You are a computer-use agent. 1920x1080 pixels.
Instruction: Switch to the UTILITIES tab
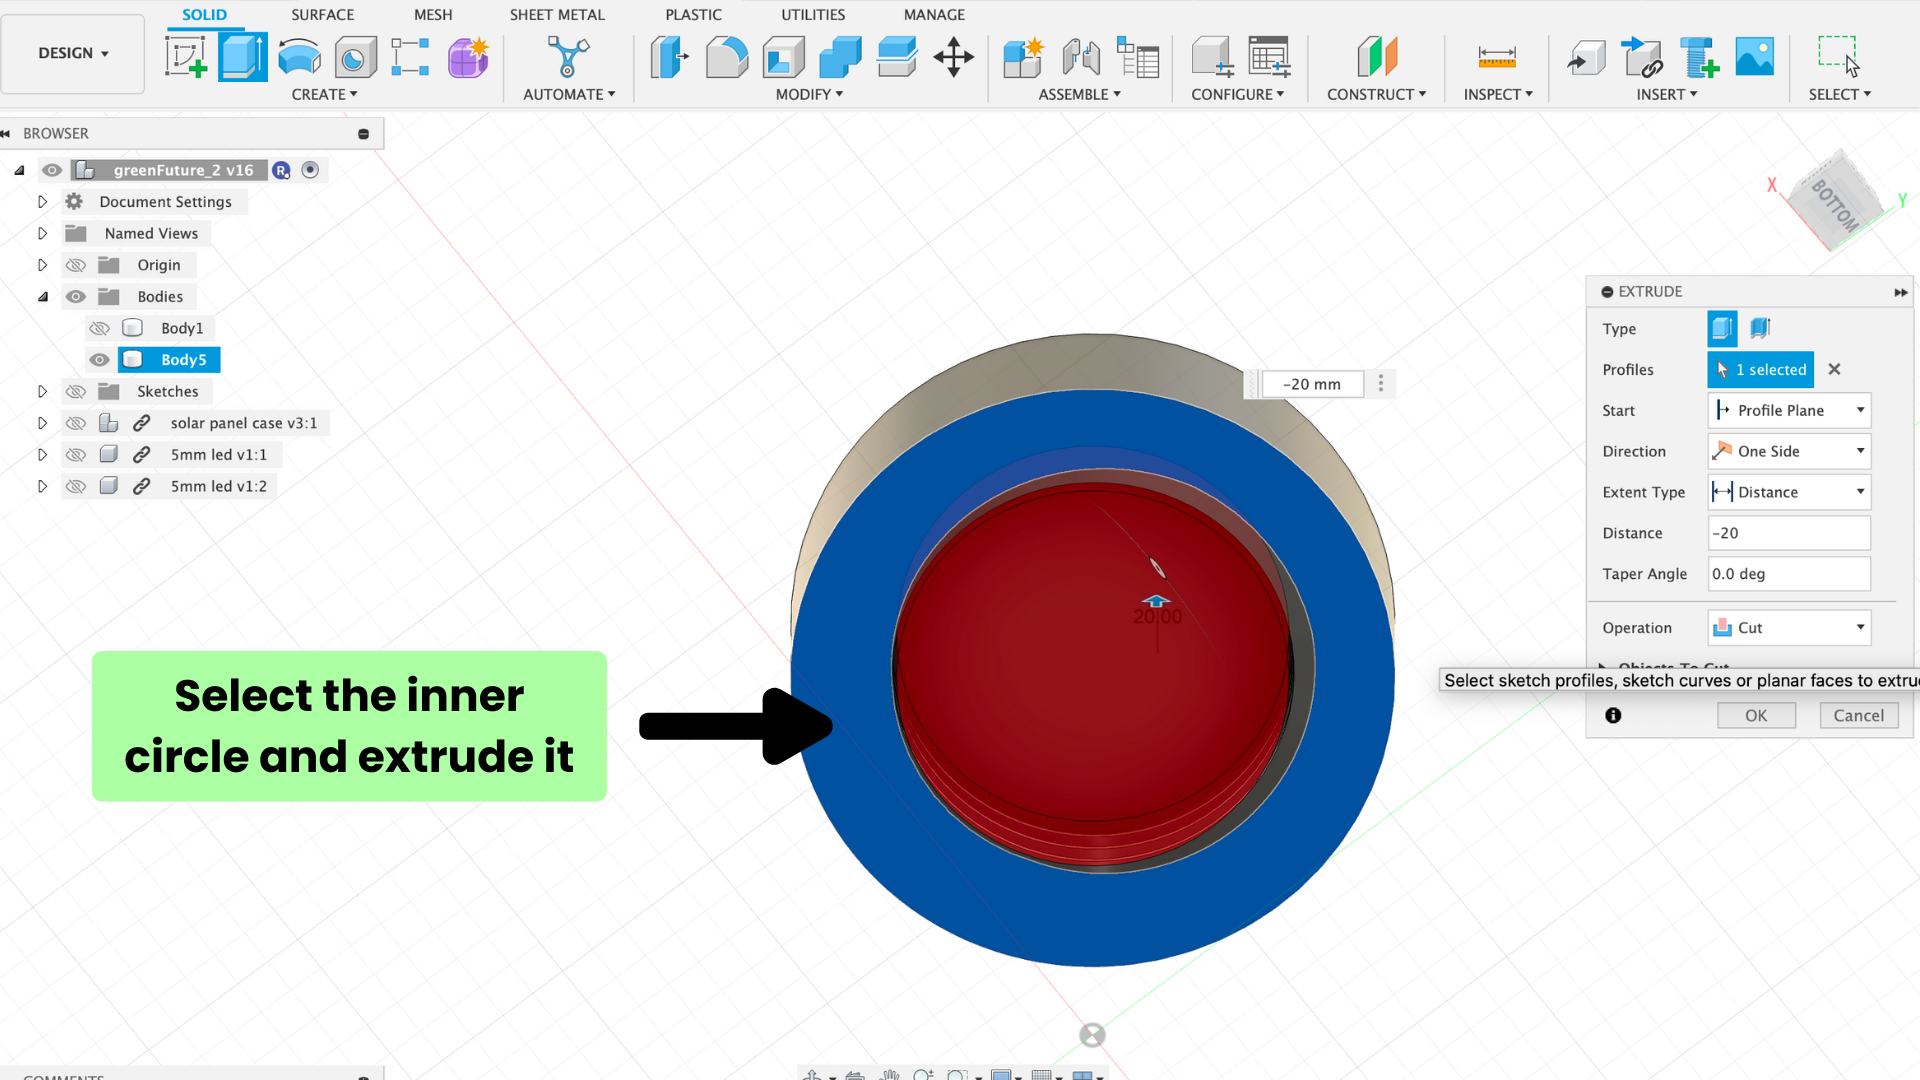pyautogui.click(x=813, y=15)
